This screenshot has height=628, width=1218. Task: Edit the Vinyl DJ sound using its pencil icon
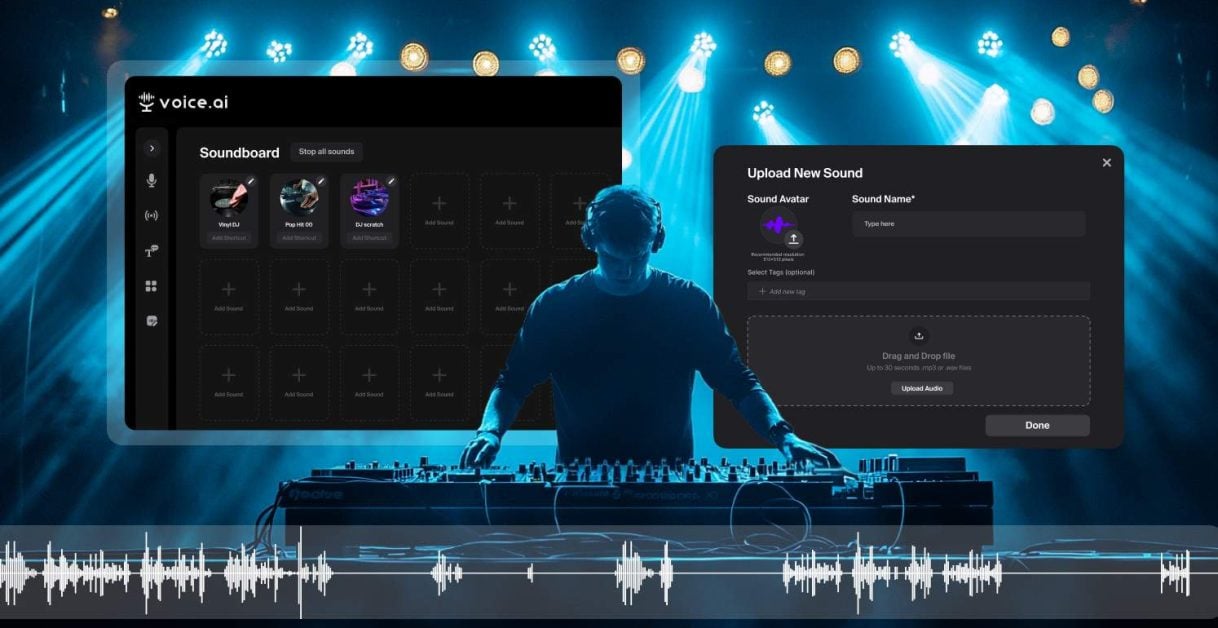click(251, 180)
